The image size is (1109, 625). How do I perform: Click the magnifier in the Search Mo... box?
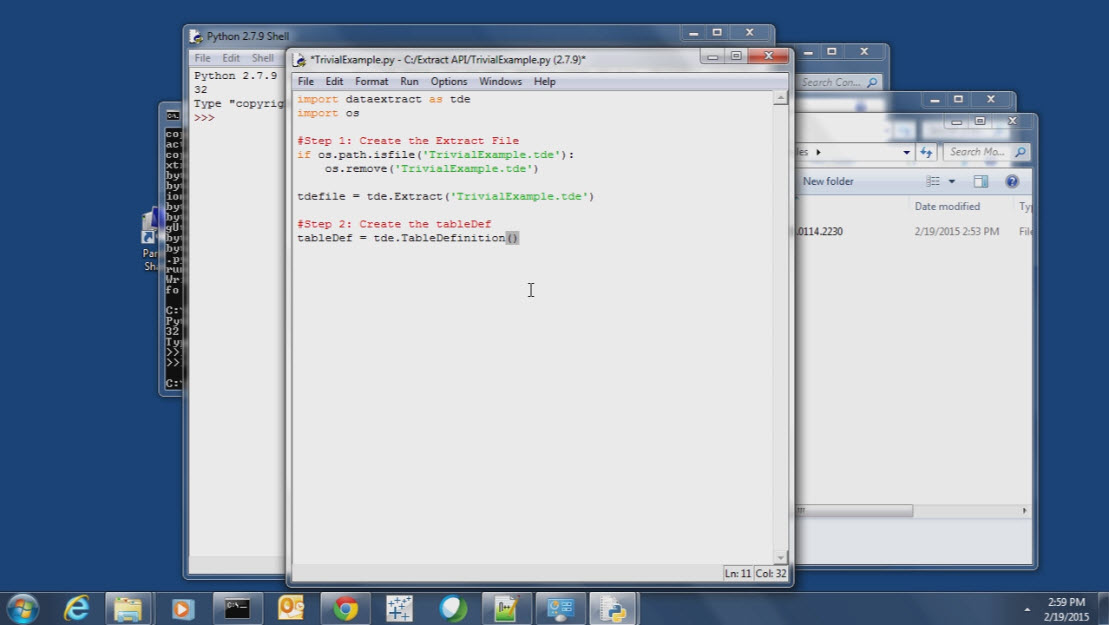pos(1020,152)
